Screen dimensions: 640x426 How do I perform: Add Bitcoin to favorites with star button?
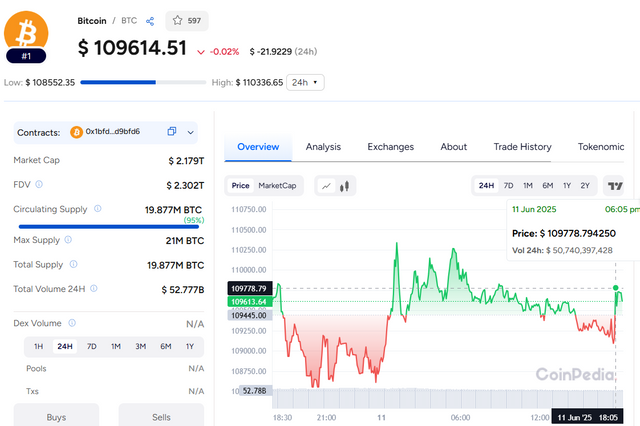point(187,21)
